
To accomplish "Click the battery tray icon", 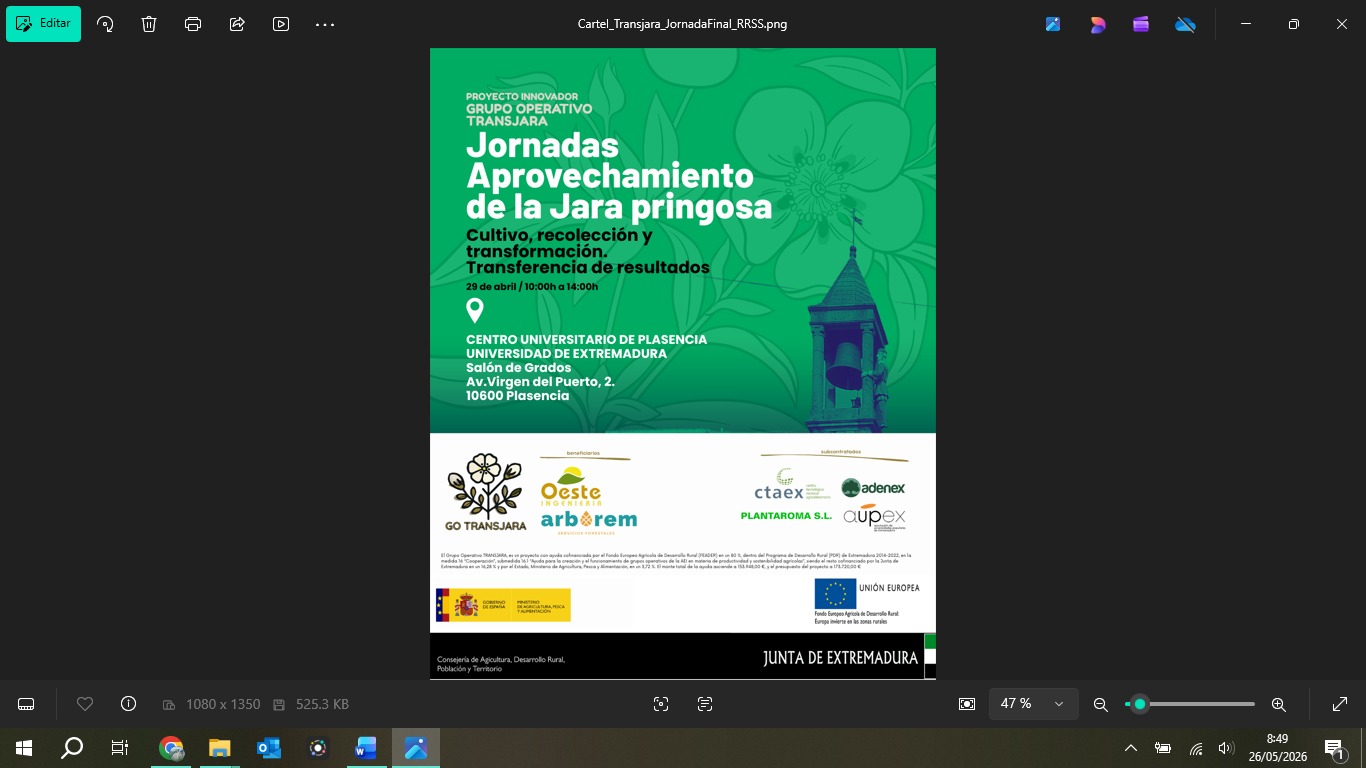I will pyautogui.click(x=1163, y=748).
